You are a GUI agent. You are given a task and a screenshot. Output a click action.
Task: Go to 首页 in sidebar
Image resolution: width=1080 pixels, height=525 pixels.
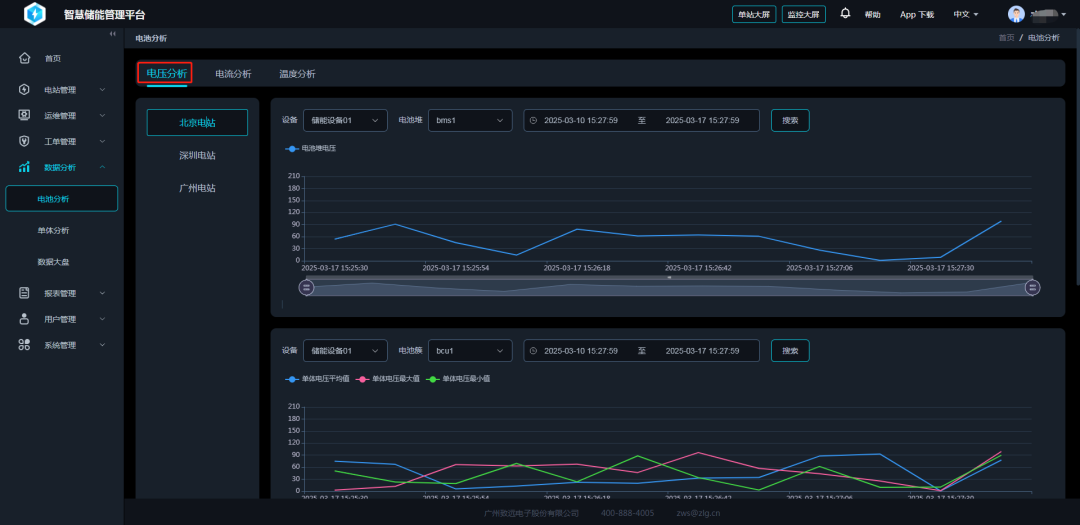point(53,59)
